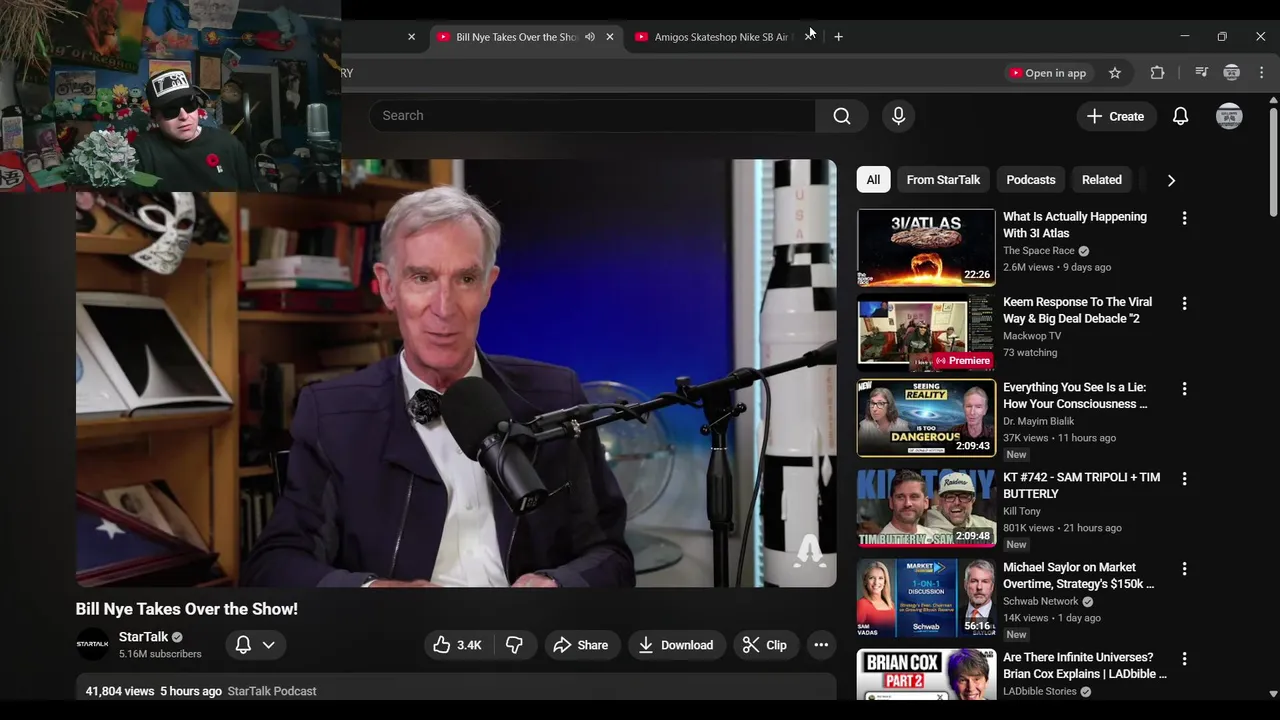Image resolution: width=1280 pixels, height=720 pixels.
Task: Open What Is Actually Happening With 3I Atlas title
Action: [1075, 225]
